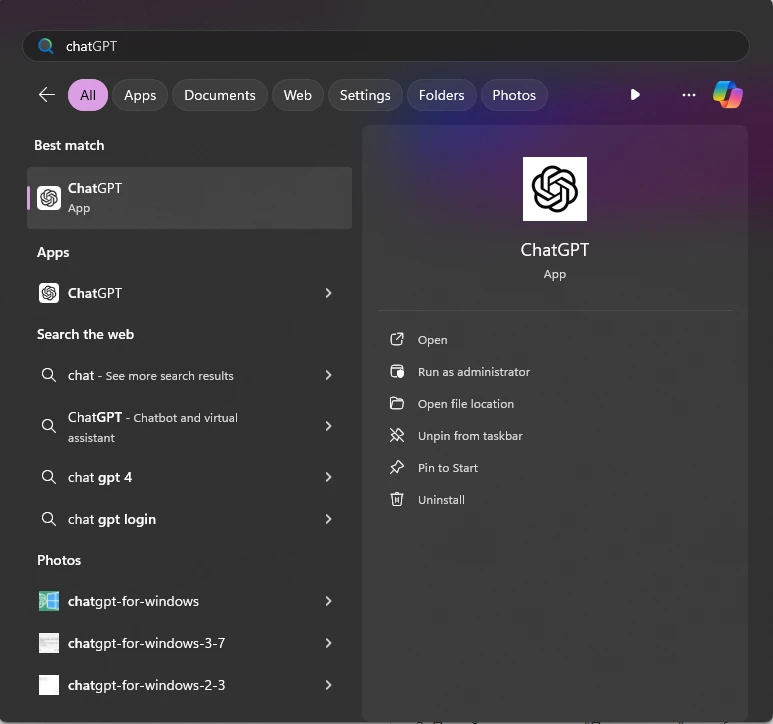Expand 'chat - See more search results' chevron
773x724 pixels.
point(328,375)
